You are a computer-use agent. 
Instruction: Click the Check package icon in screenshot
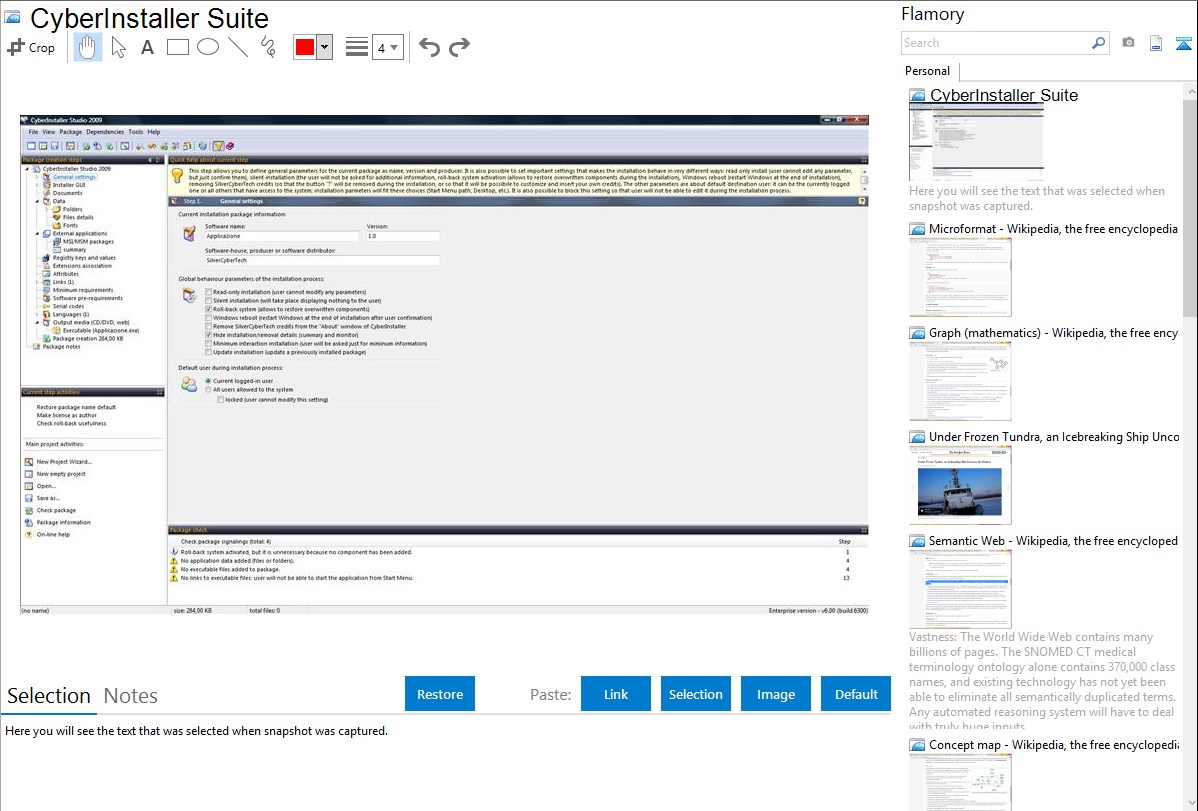(x=28, y=510)
